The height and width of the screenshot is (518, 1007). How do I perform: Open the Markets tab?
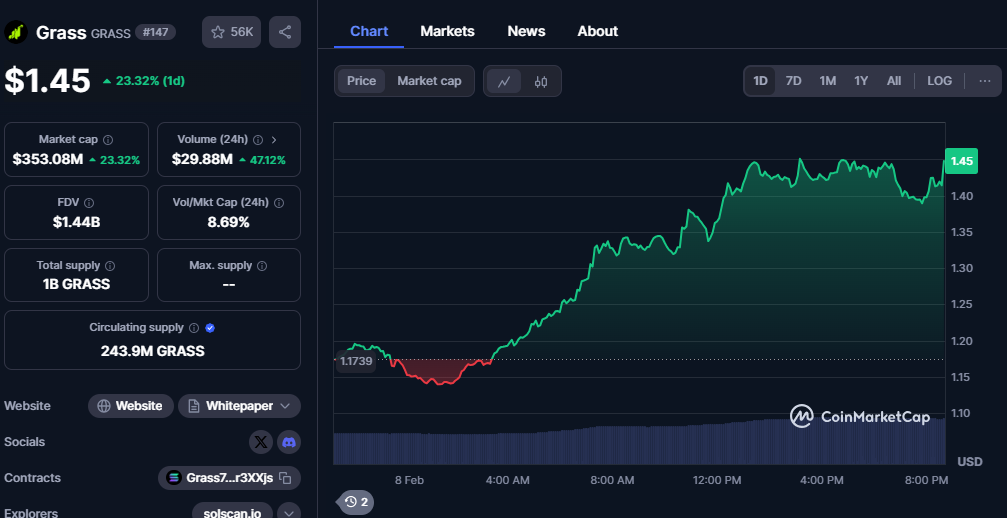click(447, 31)
